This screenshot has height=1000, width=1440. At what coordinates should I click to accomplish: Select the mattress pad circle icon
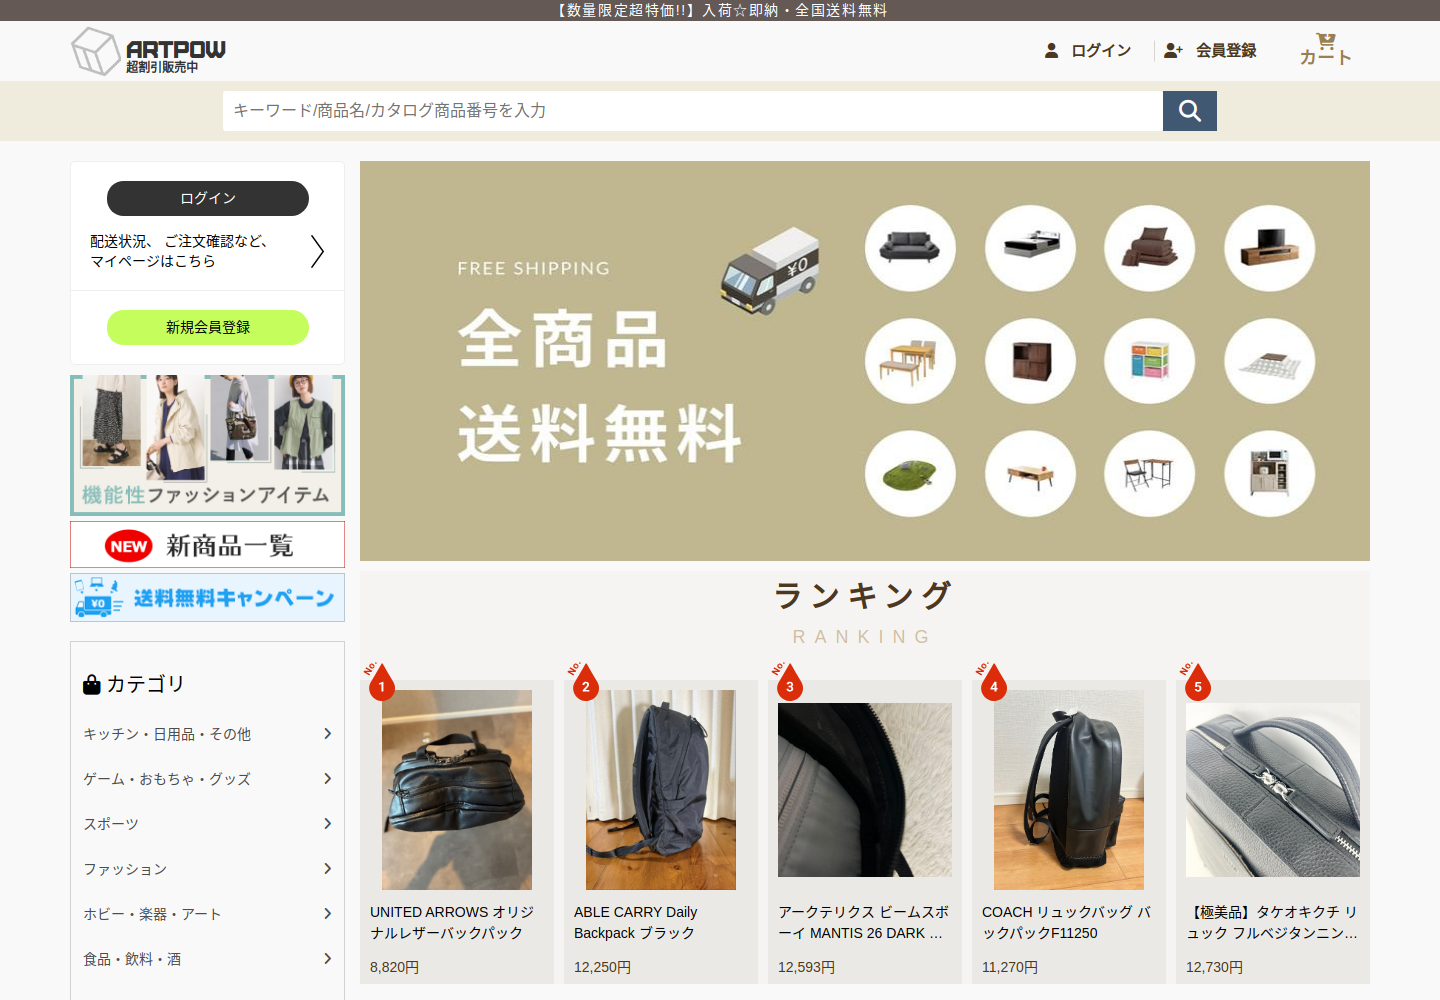1269,361
